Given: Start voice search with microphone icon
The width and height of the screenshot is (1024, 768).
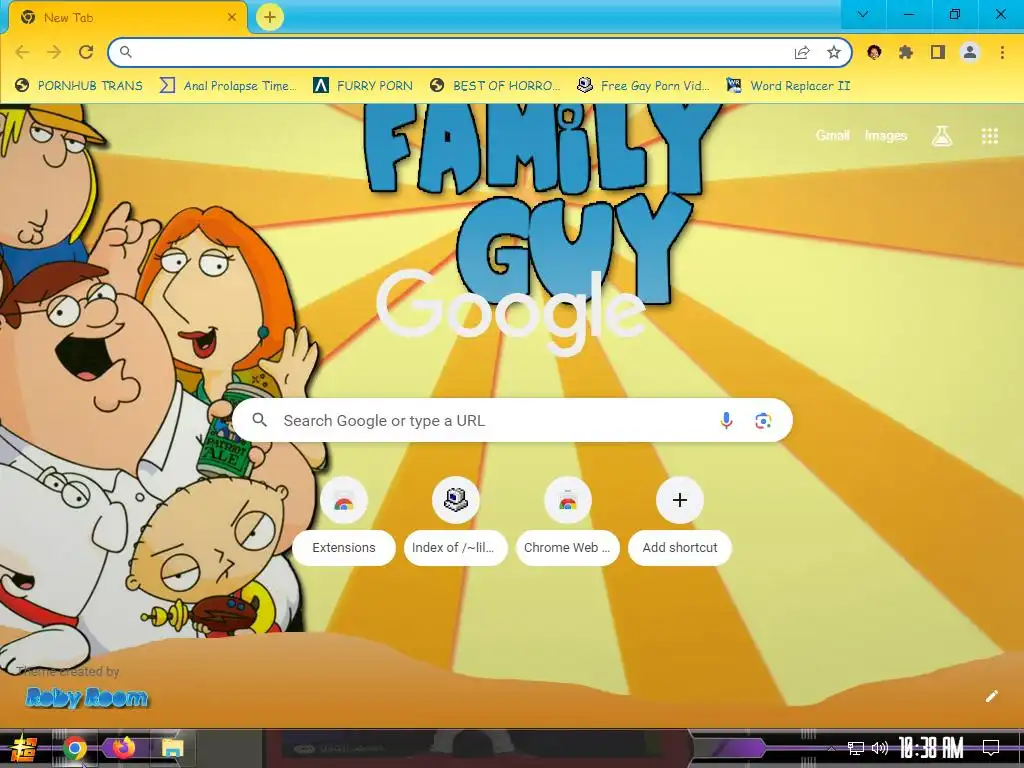Looking at the screenshot, I should coord(726,420).
